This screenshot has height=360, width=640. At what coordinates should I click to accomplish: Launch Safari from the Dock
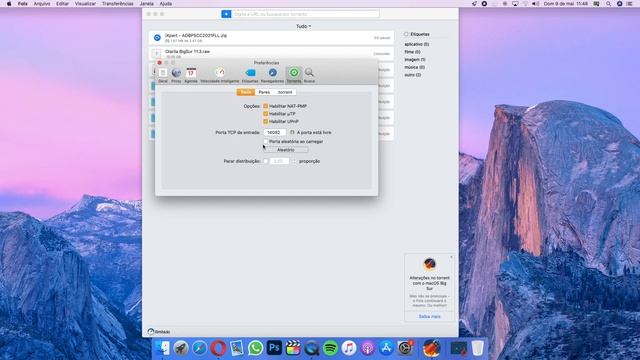coord(200,348)
